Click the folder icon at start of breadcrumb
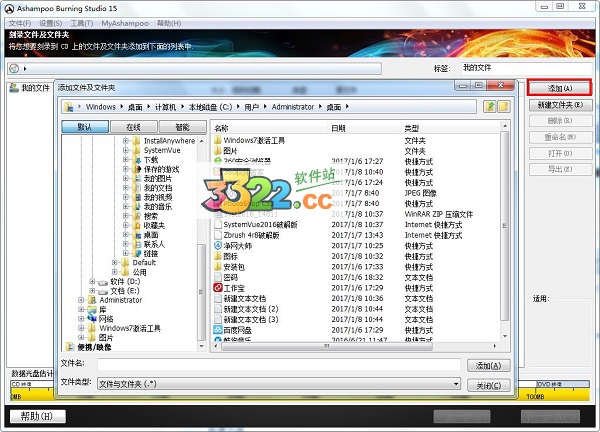Viewport: 600px width, 432px height. 69,107
